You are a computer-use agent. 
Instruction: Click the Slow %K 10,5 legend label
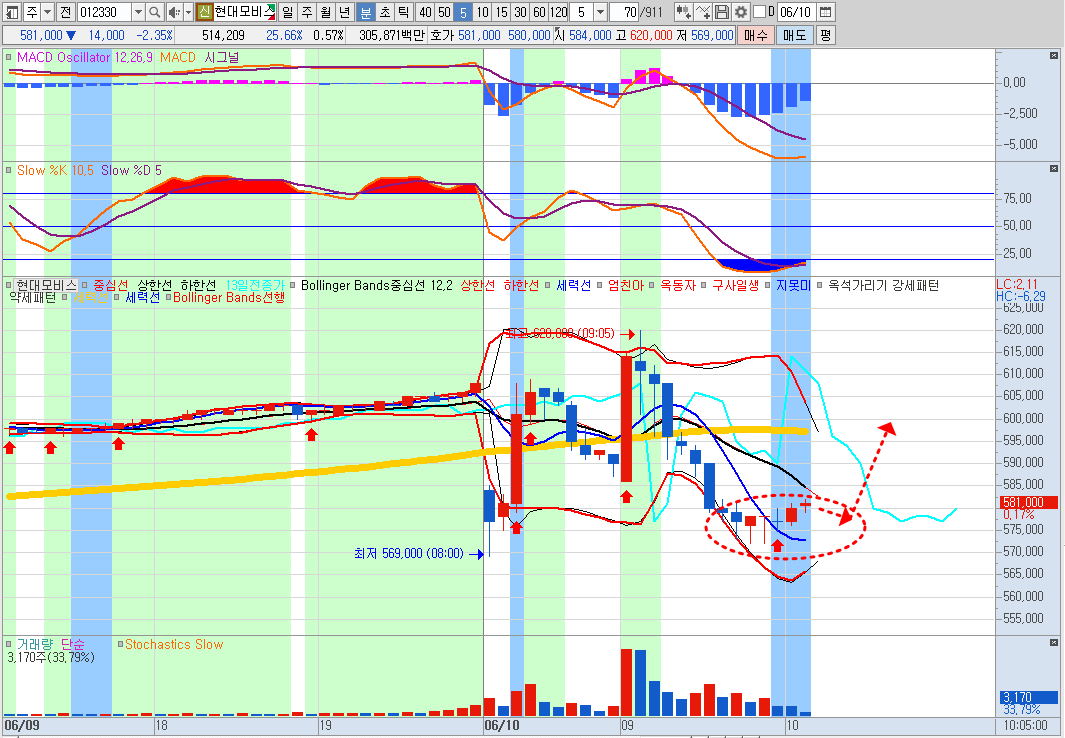pos(55,170)
